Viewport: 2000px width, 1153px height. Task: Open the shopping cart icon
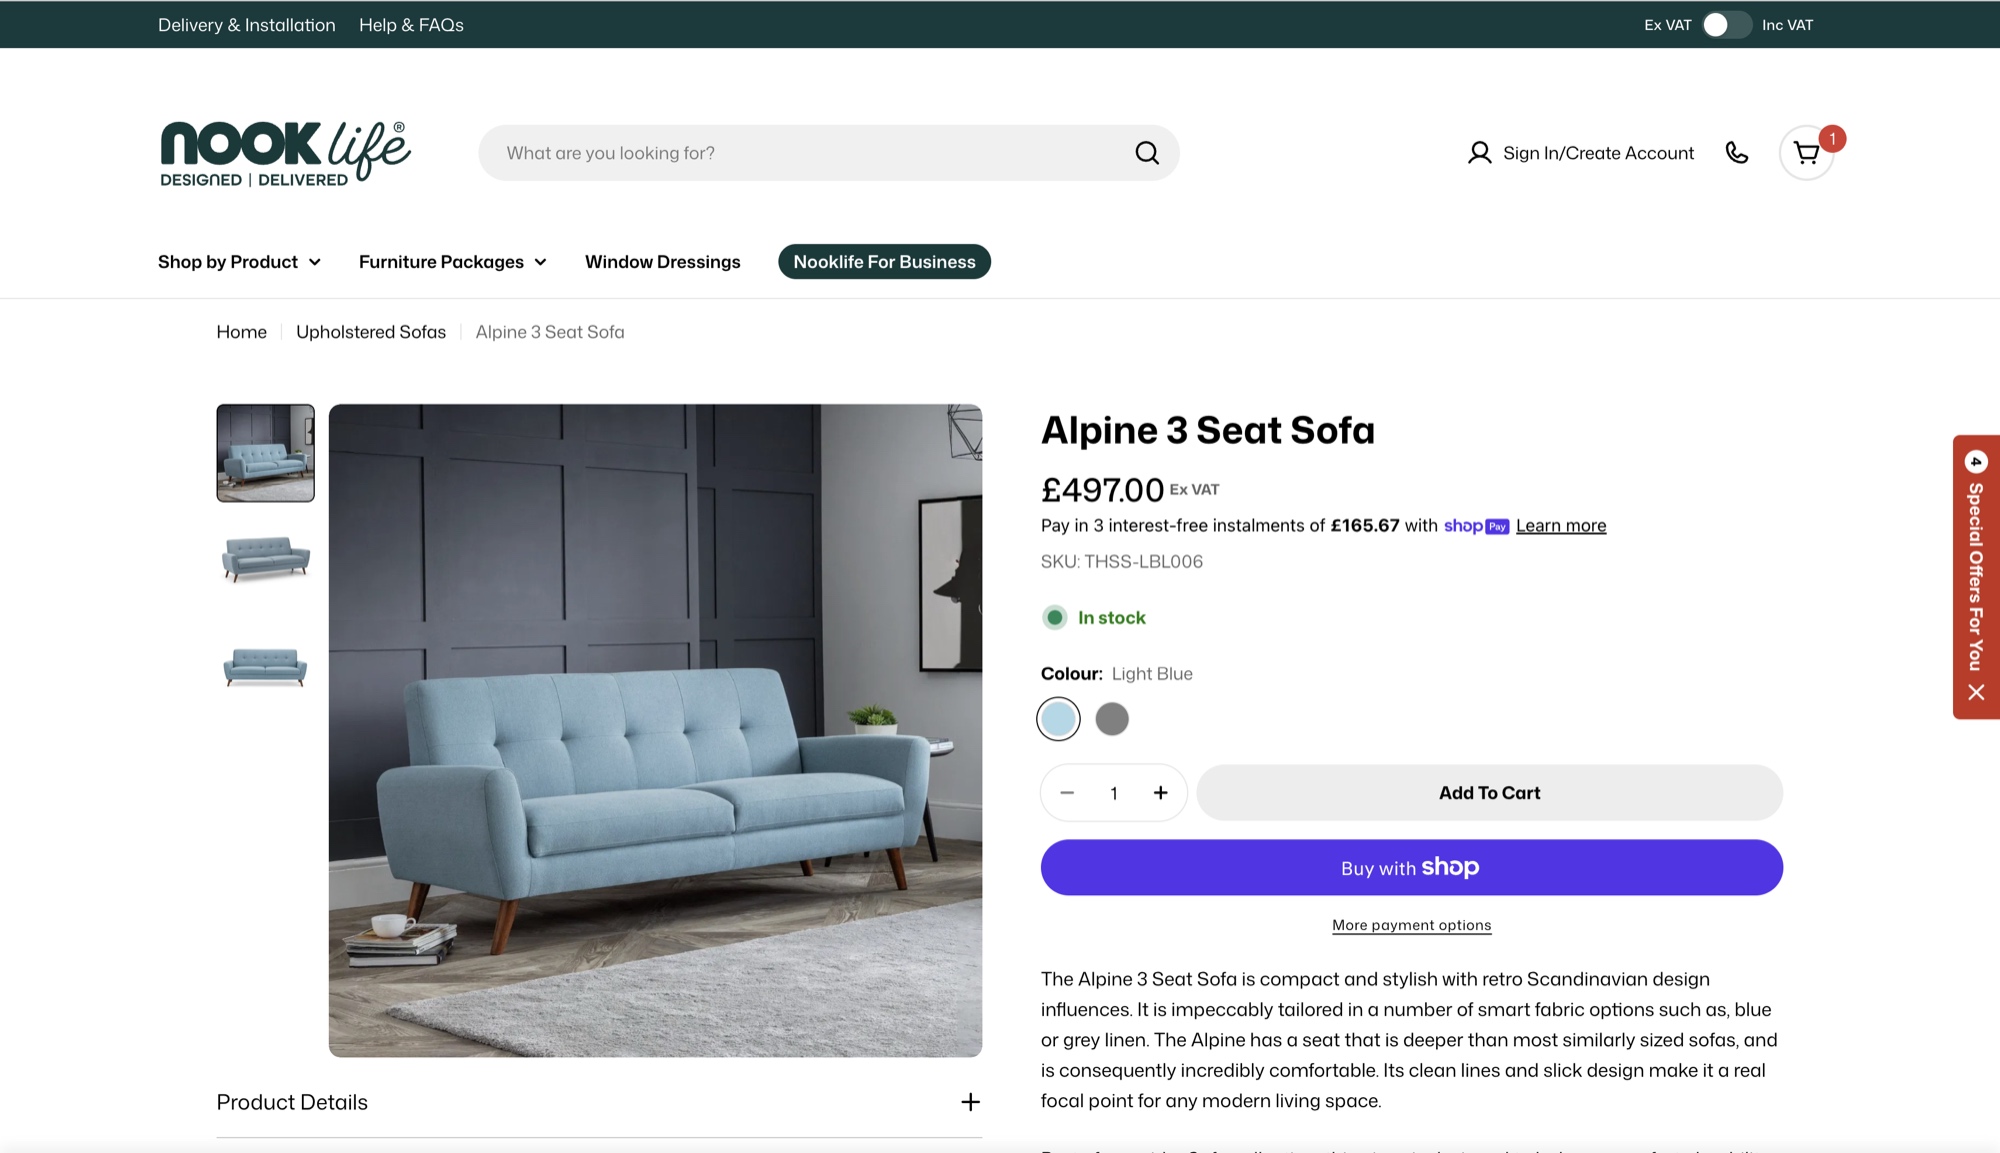[x=1806, y=153]
